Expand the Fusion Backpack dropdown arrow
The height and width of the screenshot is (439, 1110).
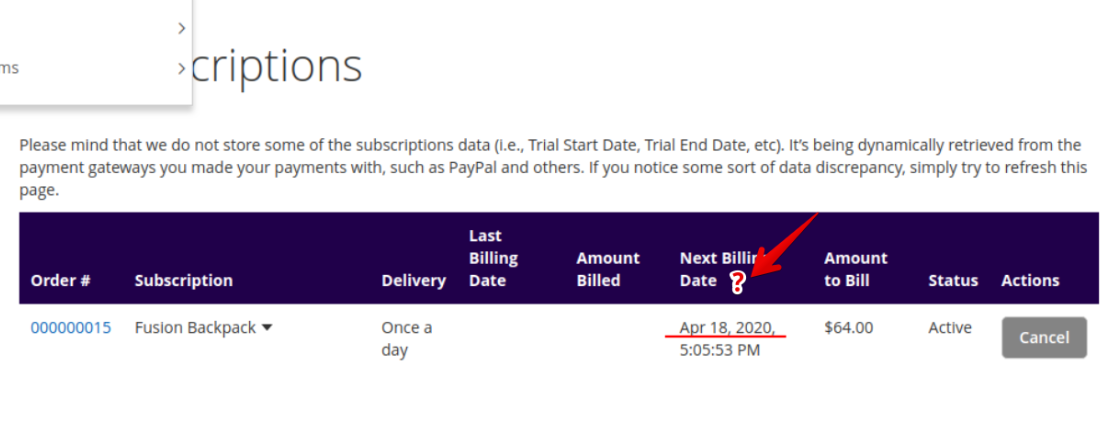click(267, 327)
